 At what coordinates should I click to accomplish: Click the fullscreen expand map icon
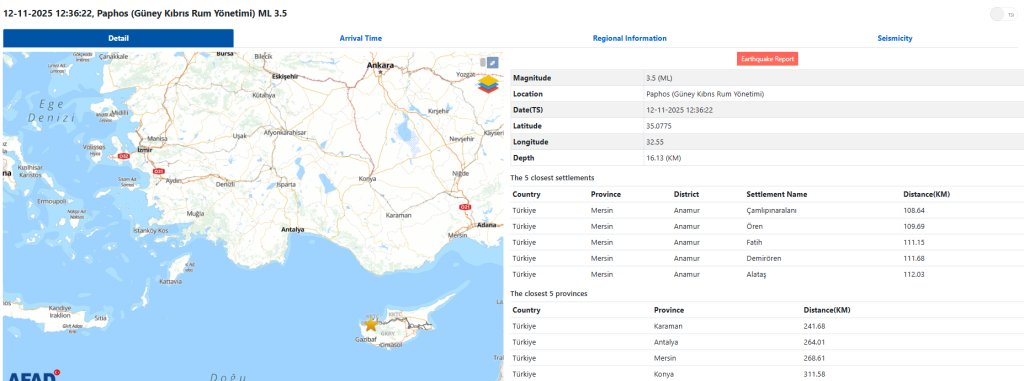click(492, 63)
